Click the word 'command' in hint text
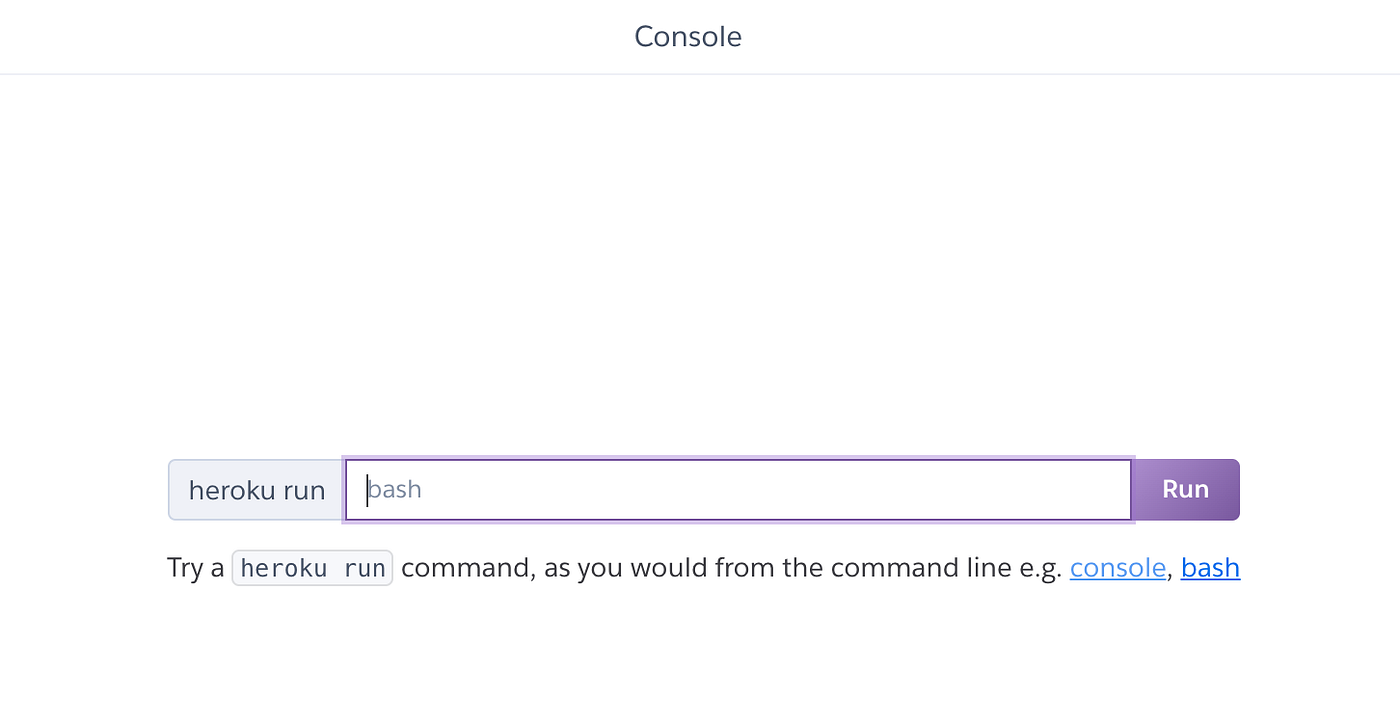 tap(463, 568)
